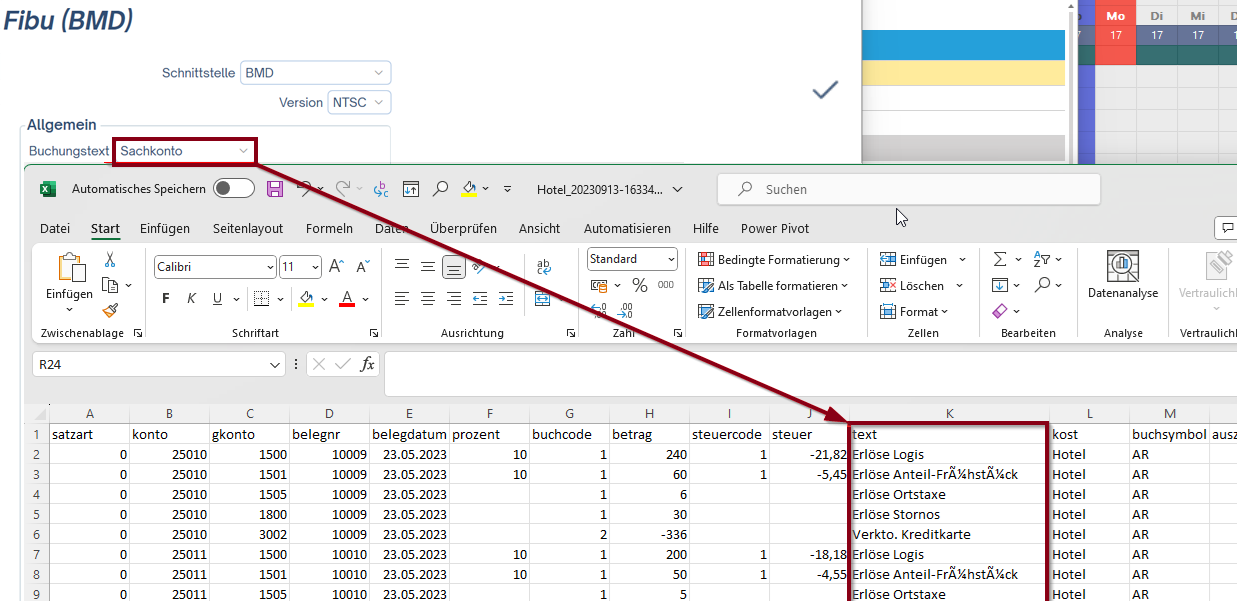Apply percent number format
Image resolution: width=1237 pixels, height=601 pixels.
tap(639, 286)
